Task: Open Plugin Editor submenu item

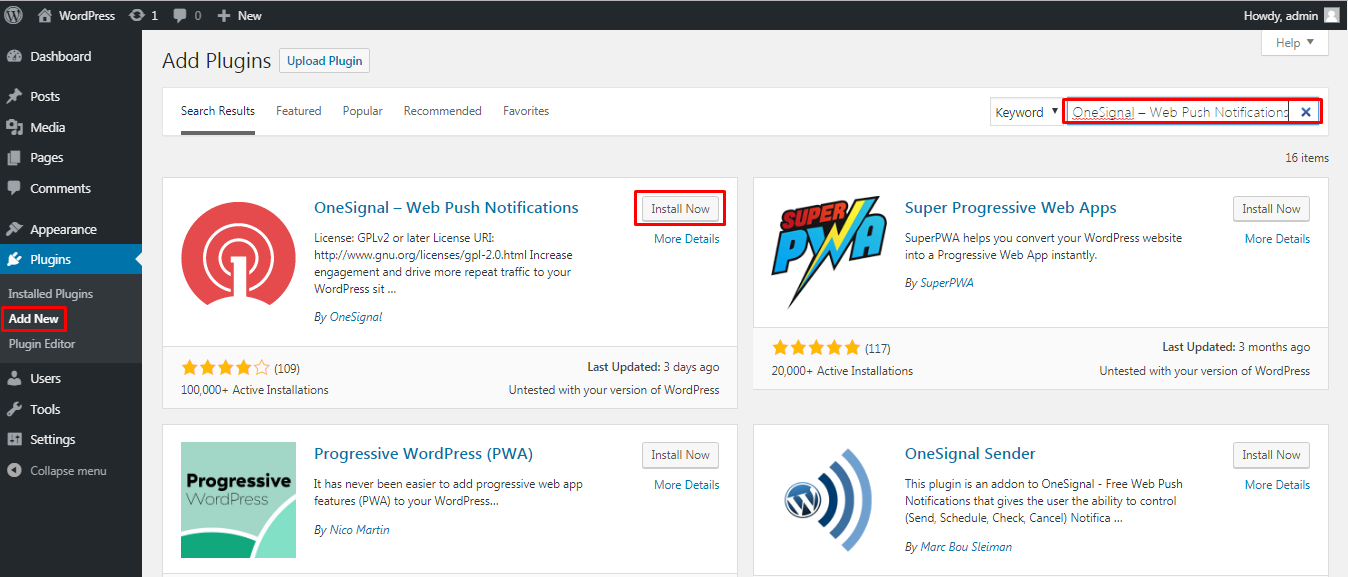Action: point(42,344)
